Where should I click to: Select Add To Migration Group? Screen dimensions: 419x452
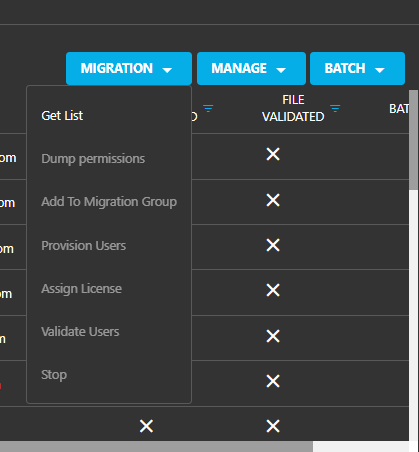point(109,202)
